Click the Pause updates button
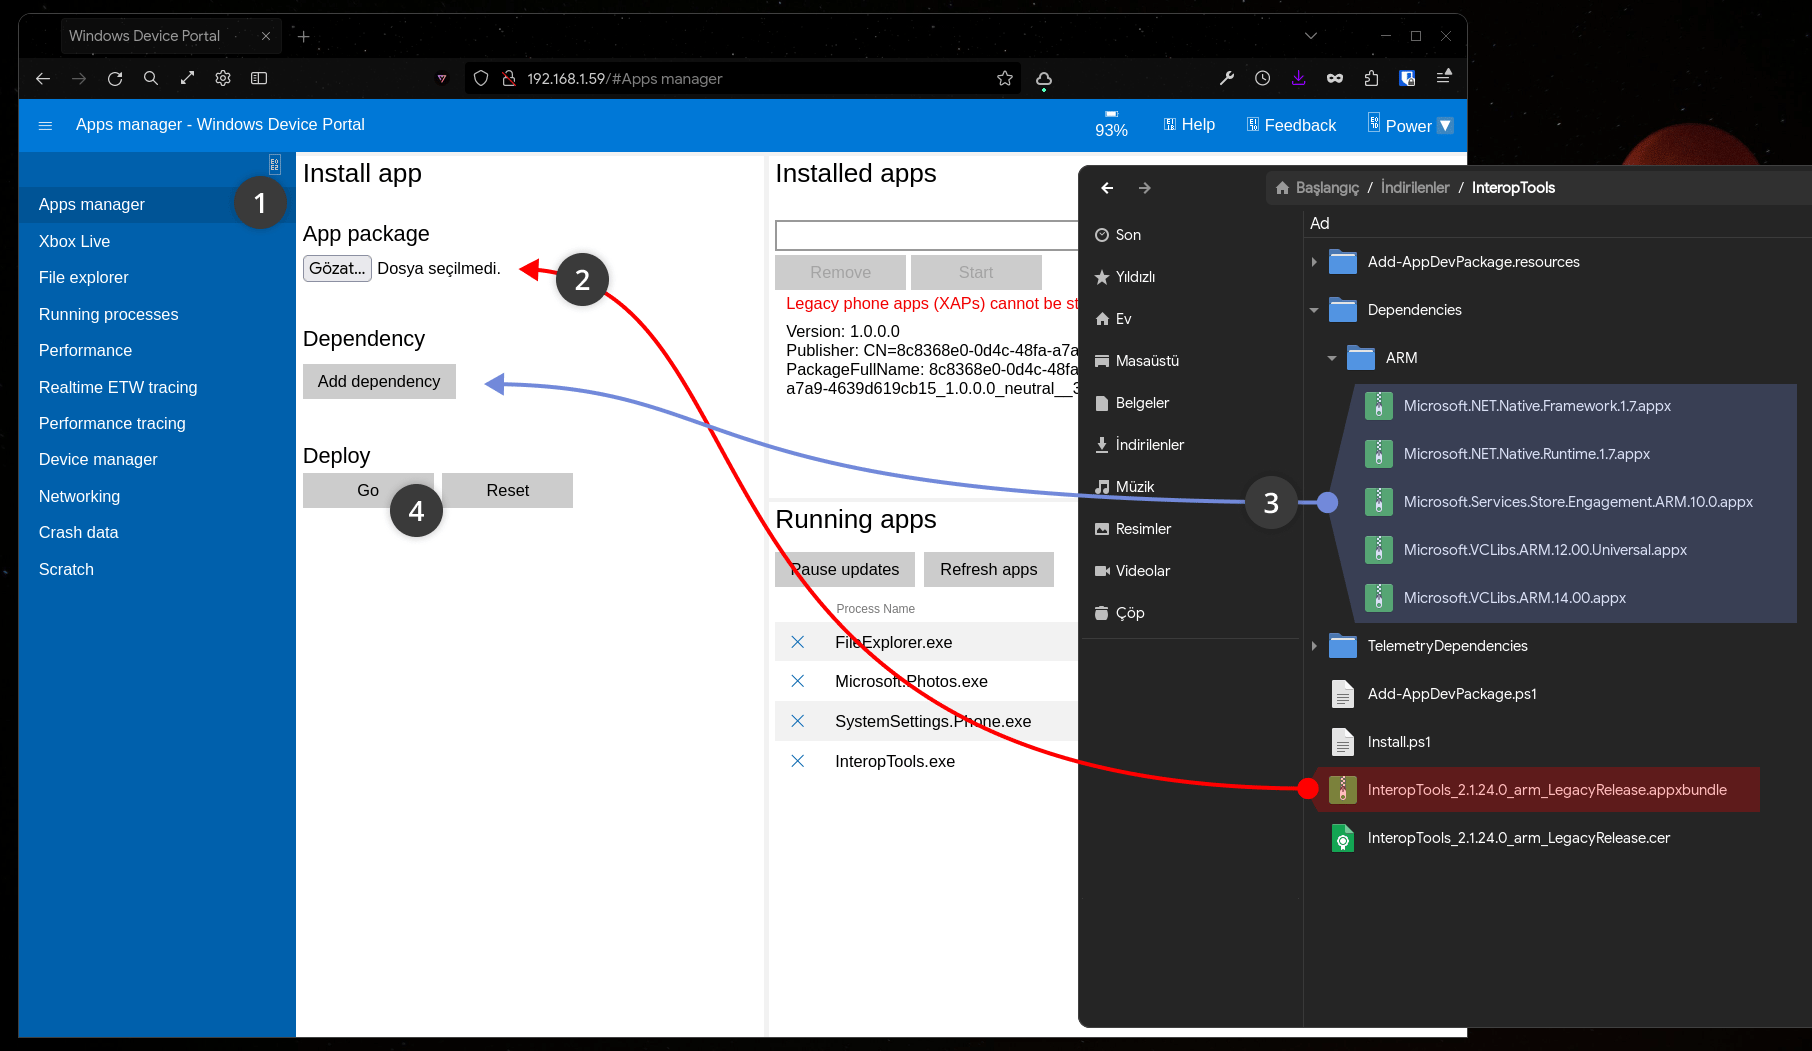 tap(845, 569)
